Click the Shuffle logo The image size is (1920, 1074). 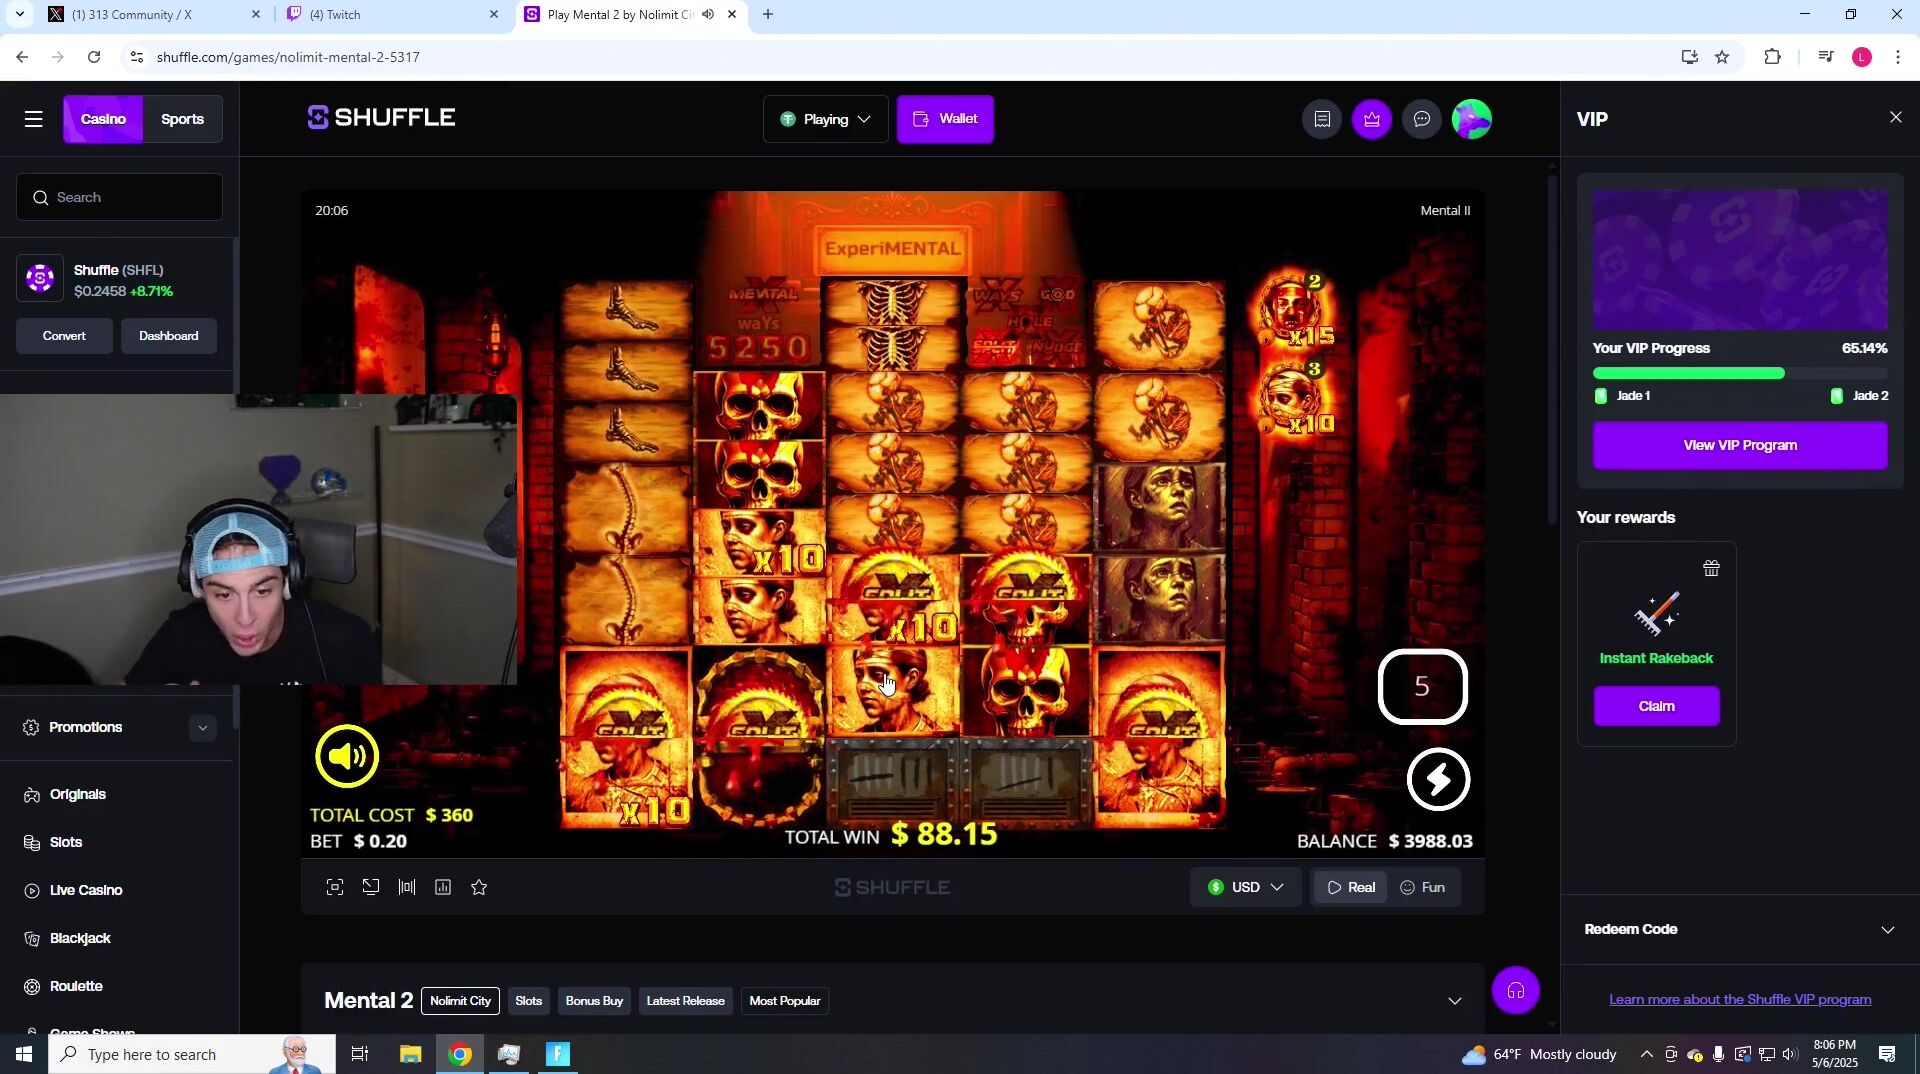tap(381, 118)
